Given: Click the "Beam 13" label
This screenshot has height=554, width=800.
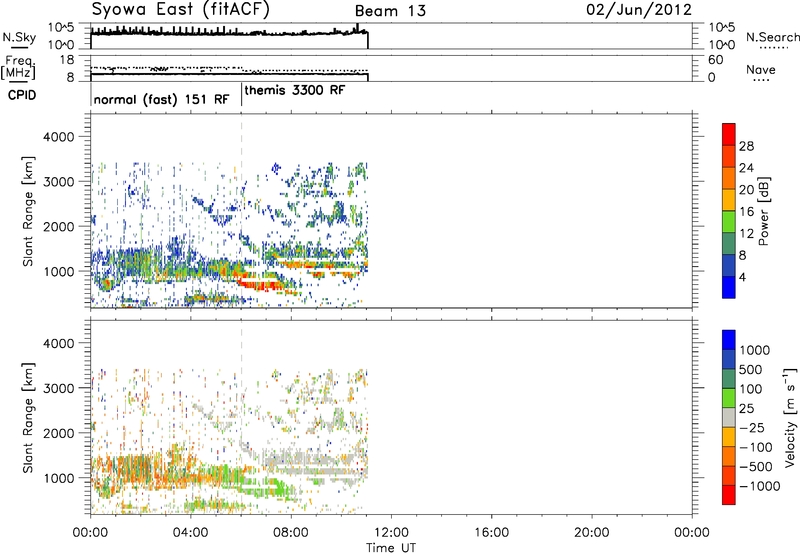Looking at the screenshot, I should pos(390,11).
